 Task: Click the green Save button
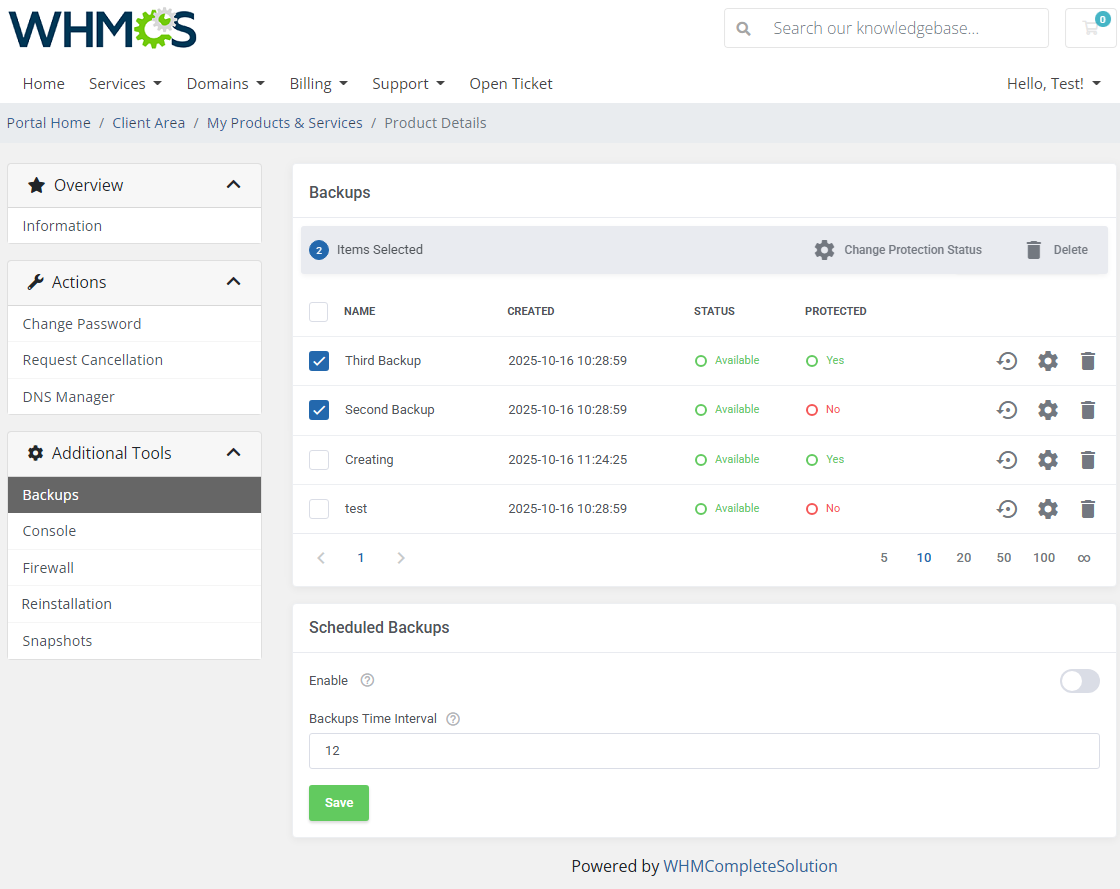(x=339, y=803)
